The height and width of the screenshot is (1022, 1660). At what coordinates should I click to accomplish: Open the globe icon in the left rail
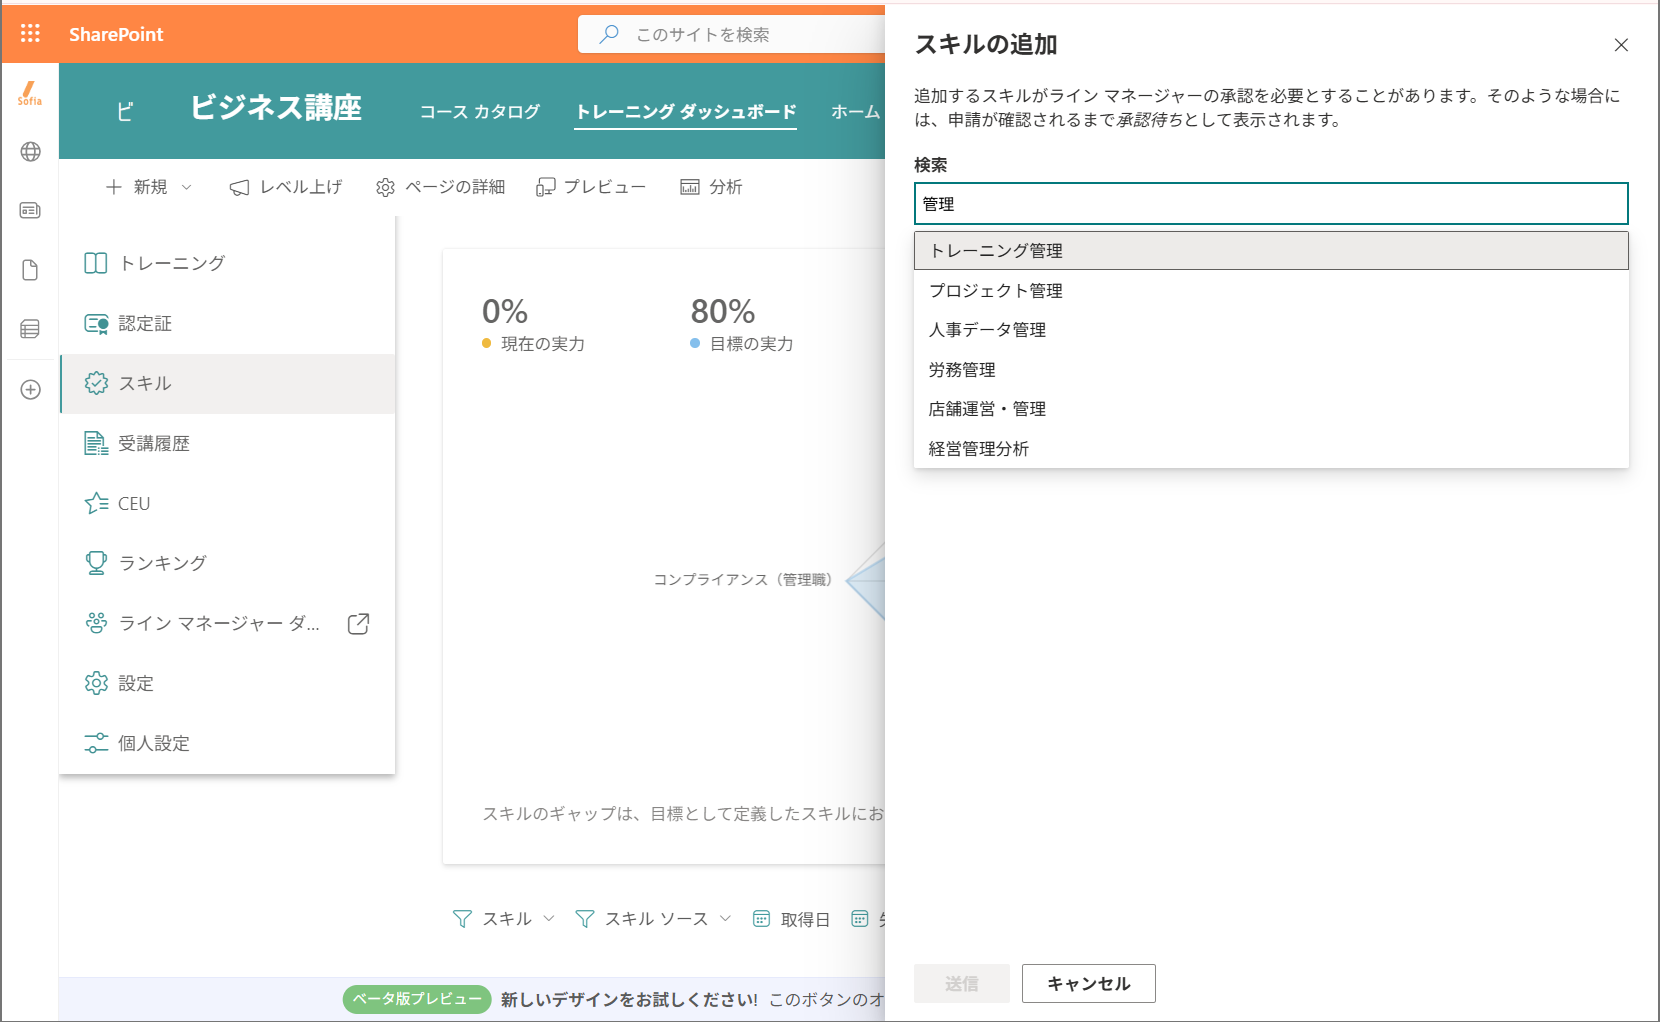[x=30, y=152]
